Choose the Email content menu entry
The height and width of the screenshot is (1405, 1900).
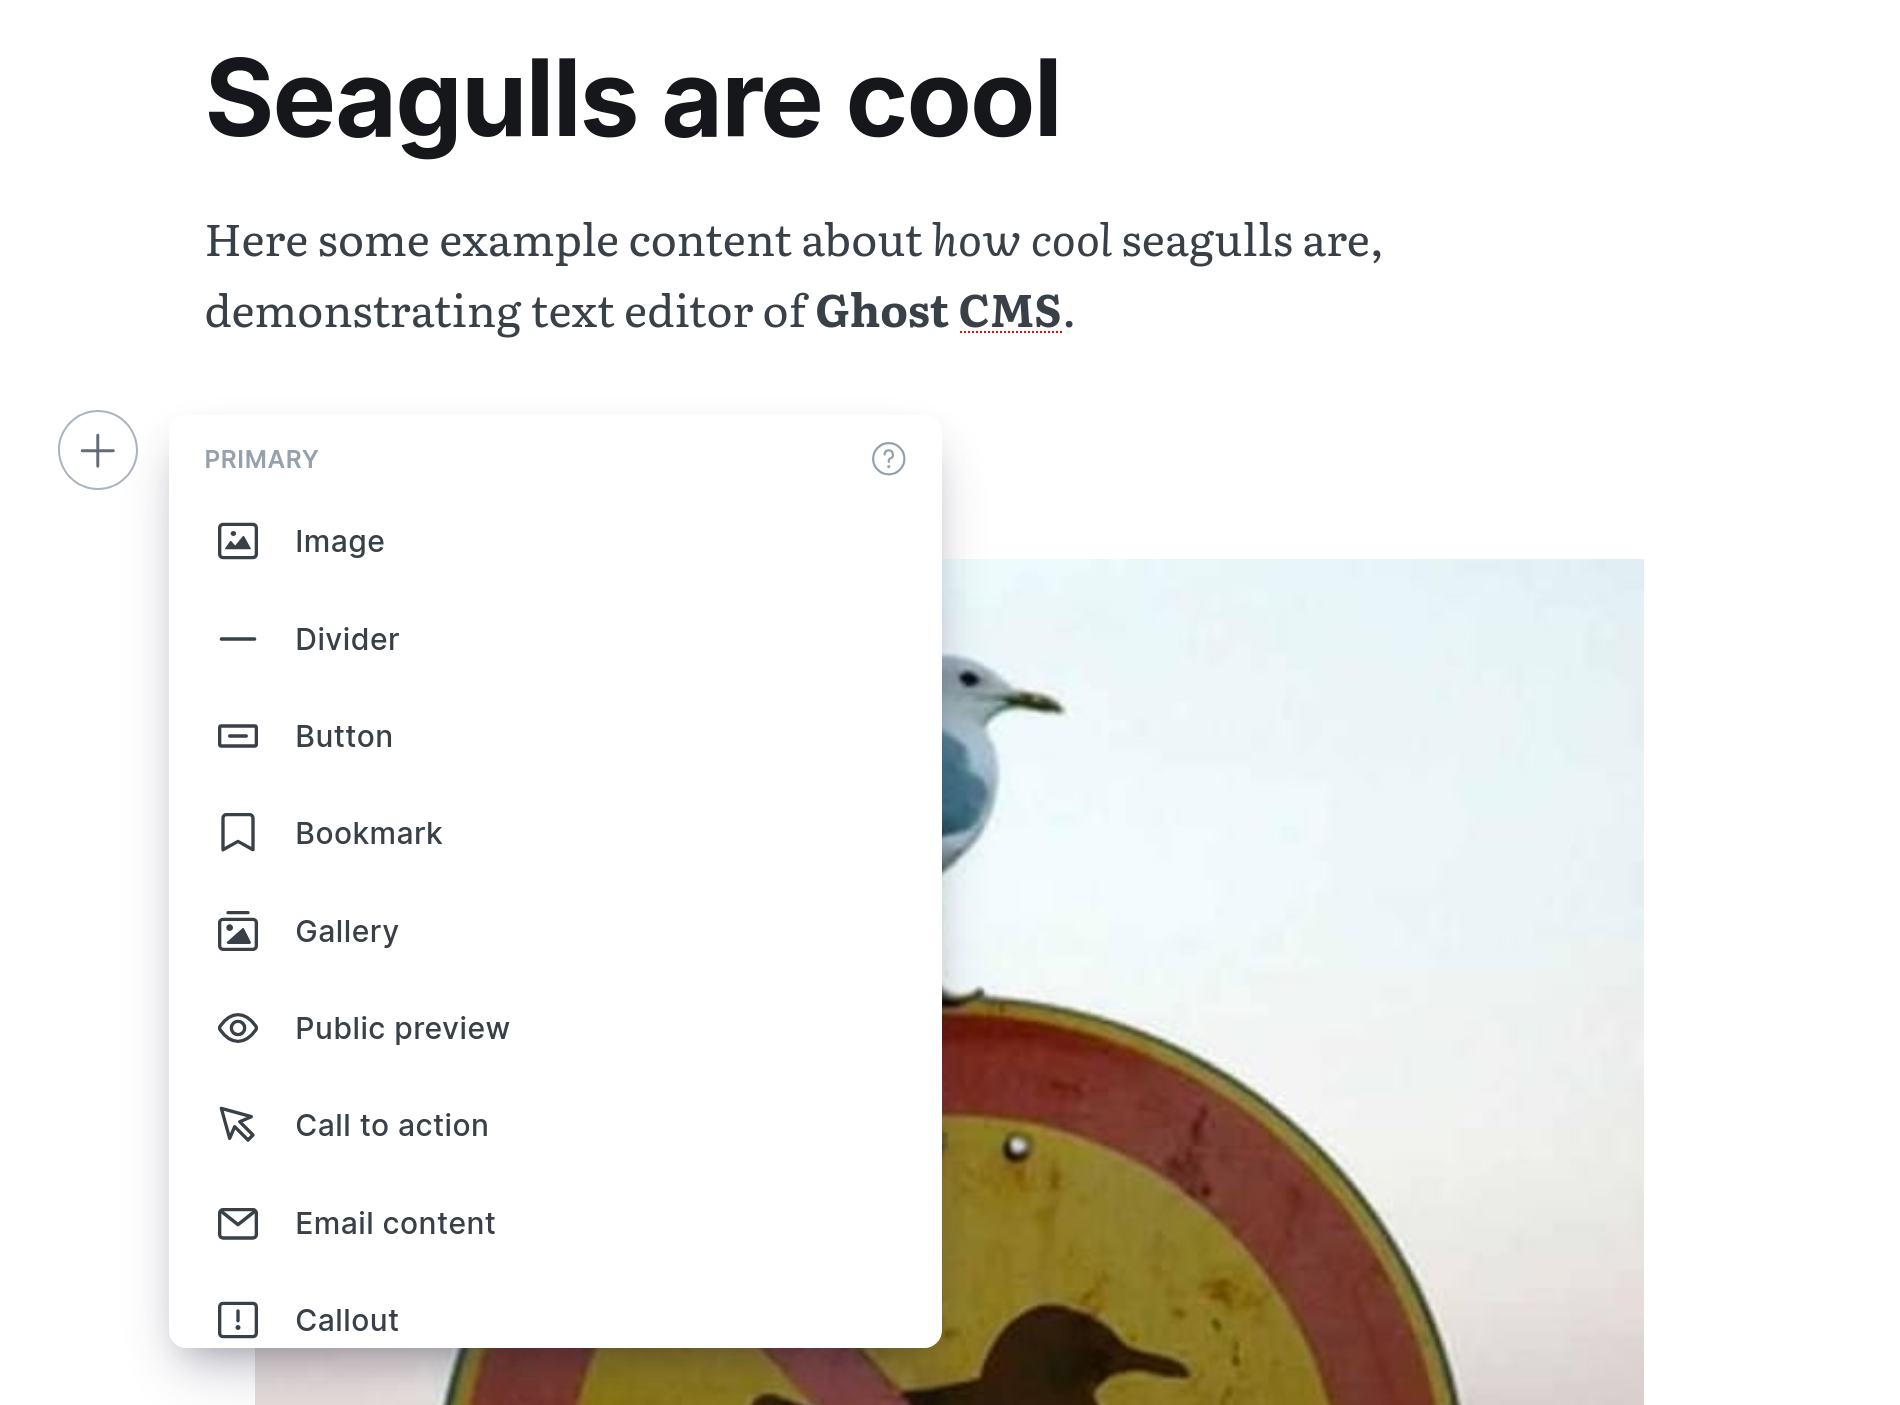pyautogui.click(x=395, y=1223)
